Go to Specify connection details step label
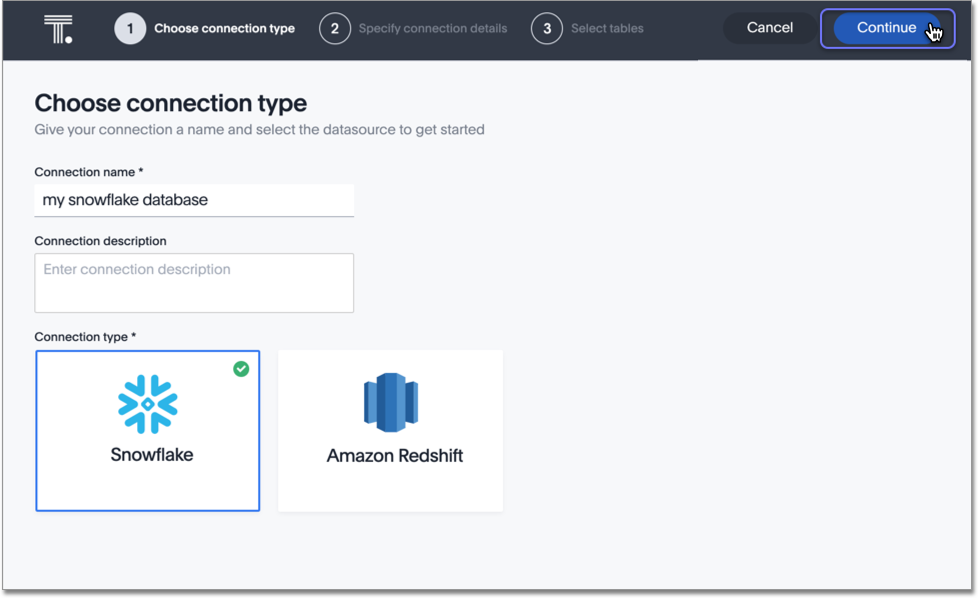Screen dimensions: 978x598 (x=432, y=29)
